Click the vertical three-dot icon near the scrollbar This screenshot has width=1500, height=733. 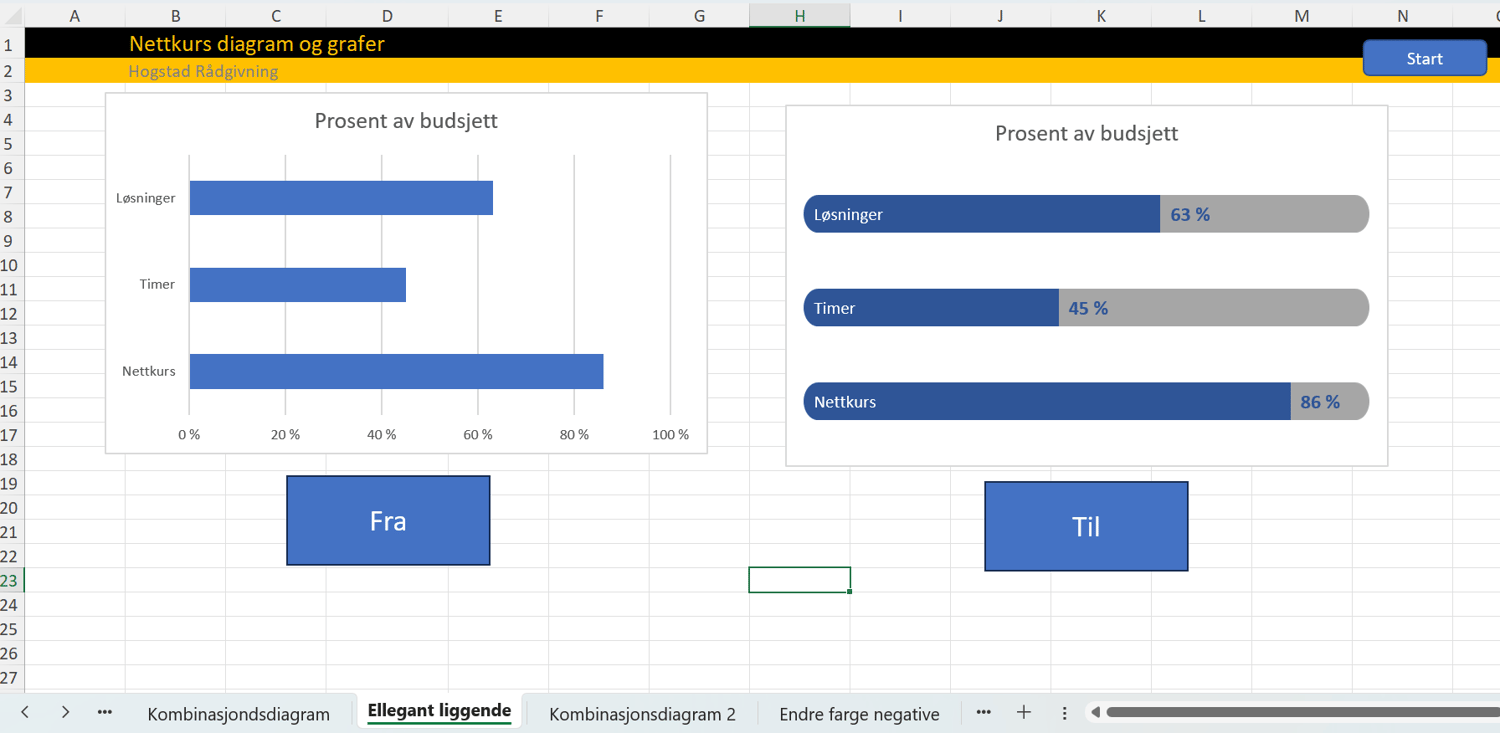pyautogui.click(x=1064, y=712)
